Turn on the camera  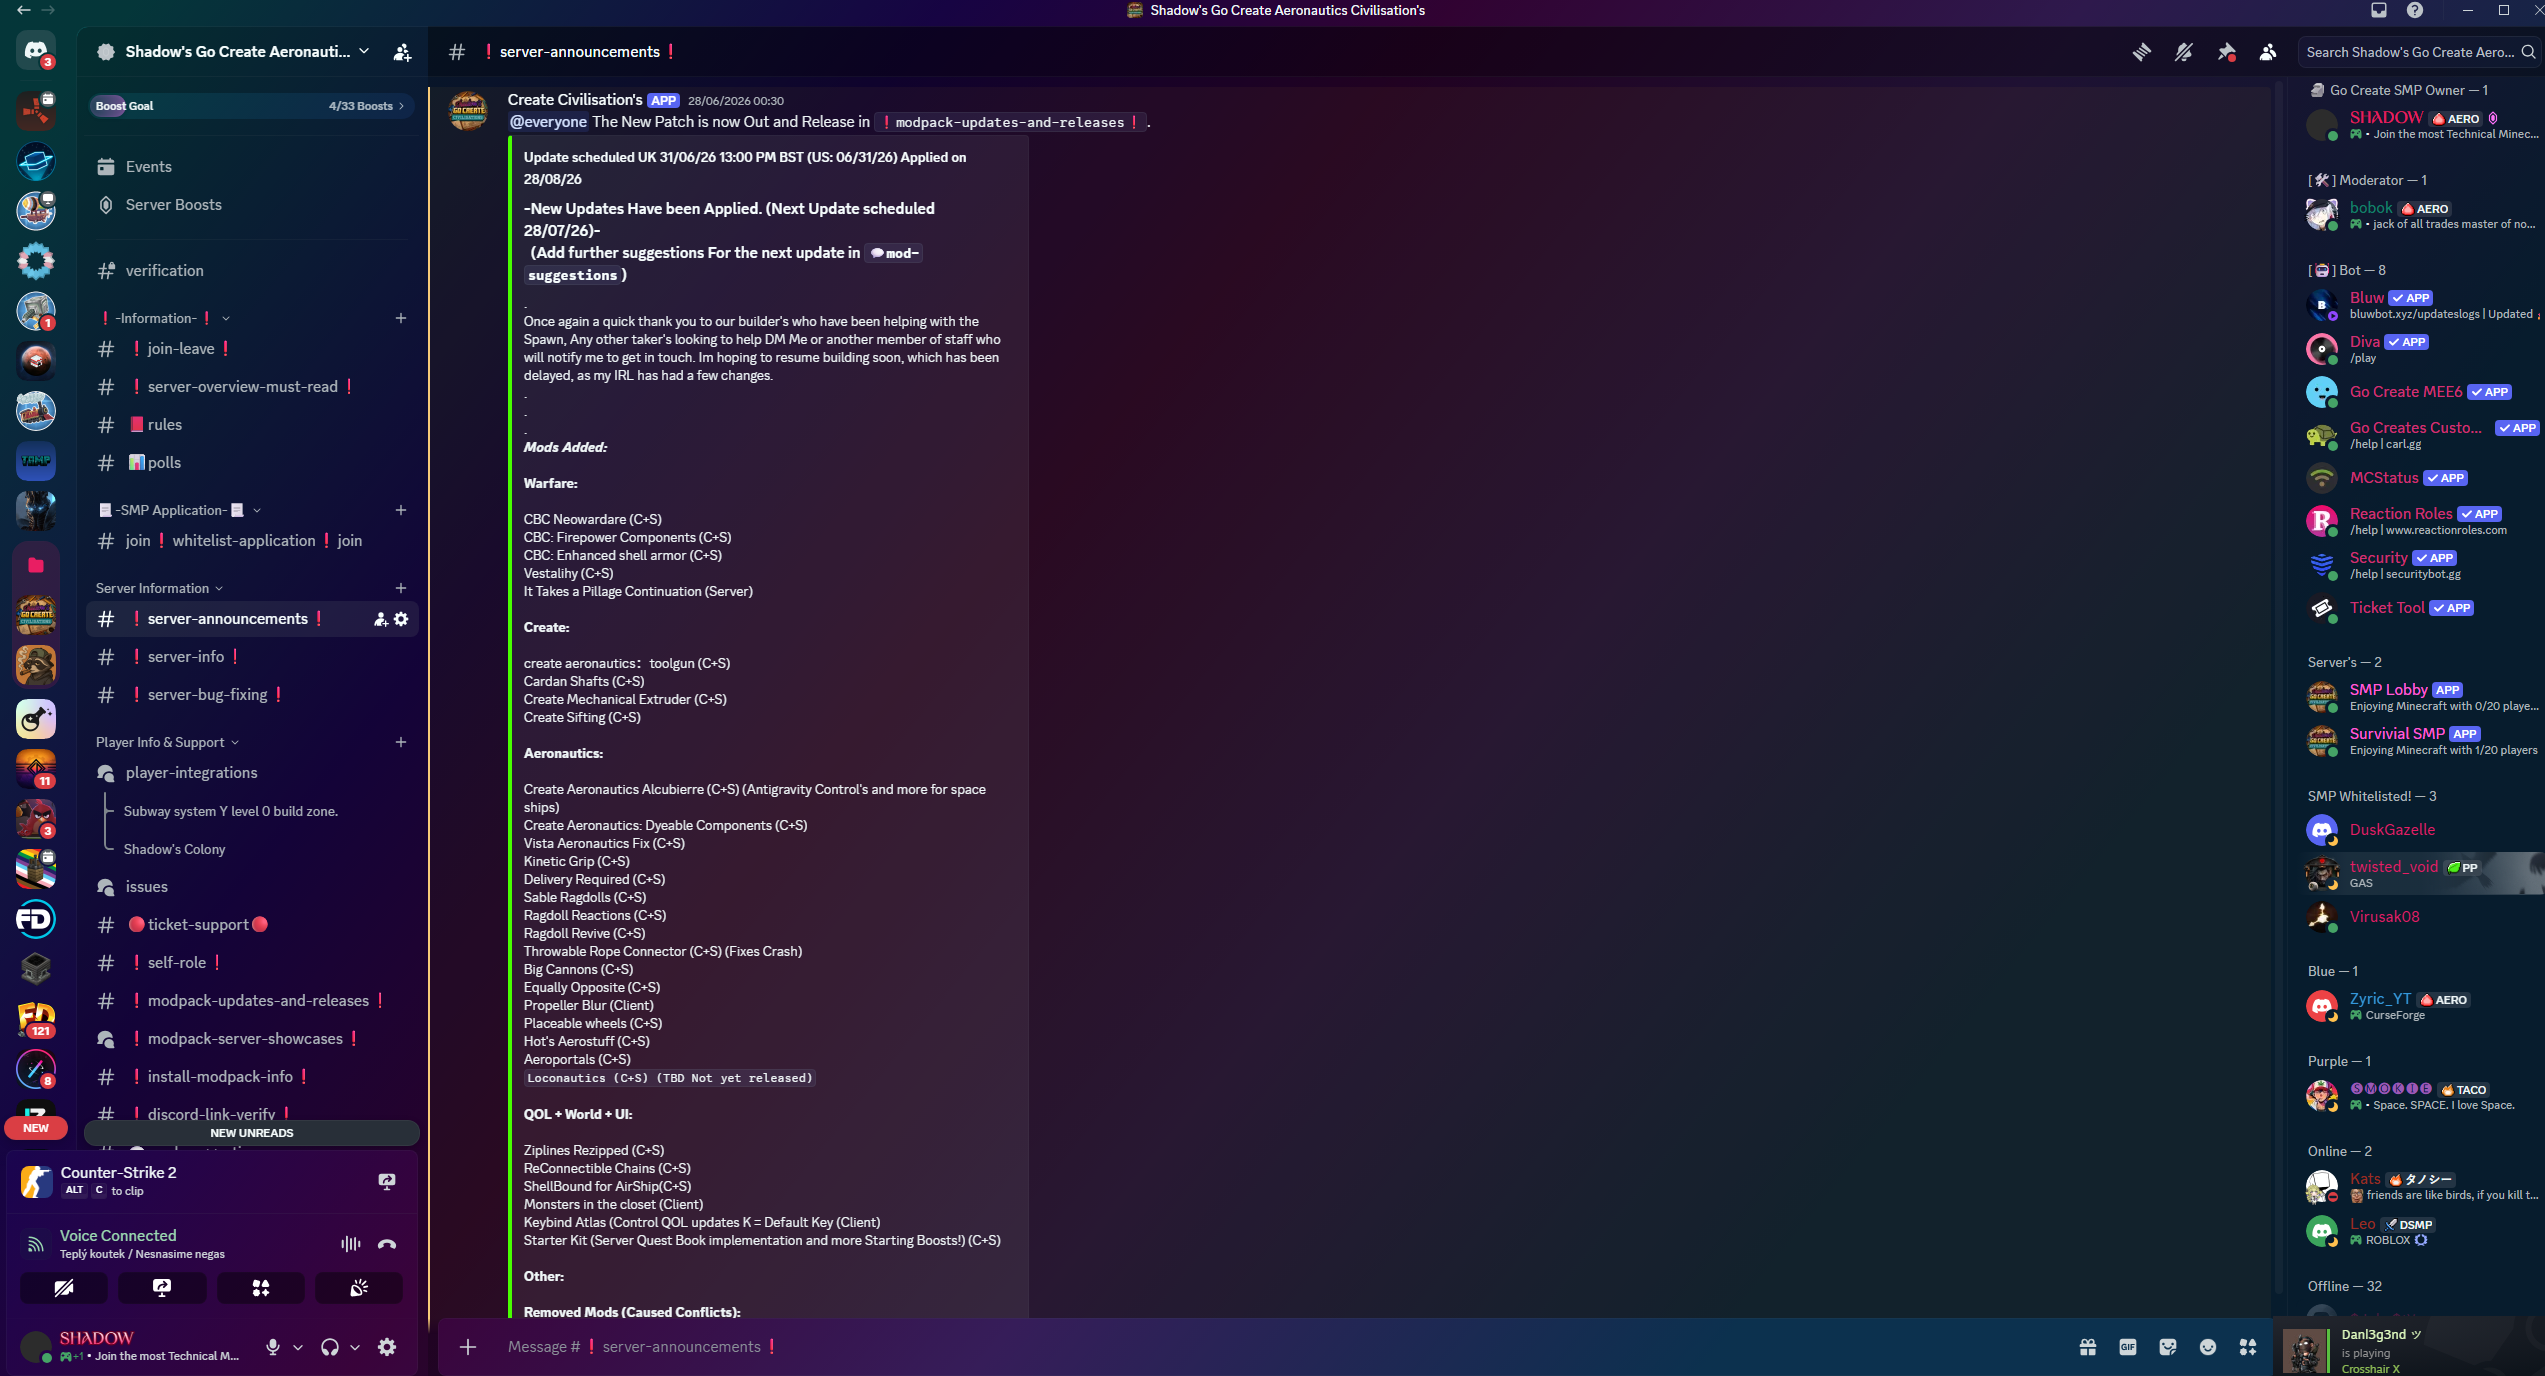pos(64,1288)
